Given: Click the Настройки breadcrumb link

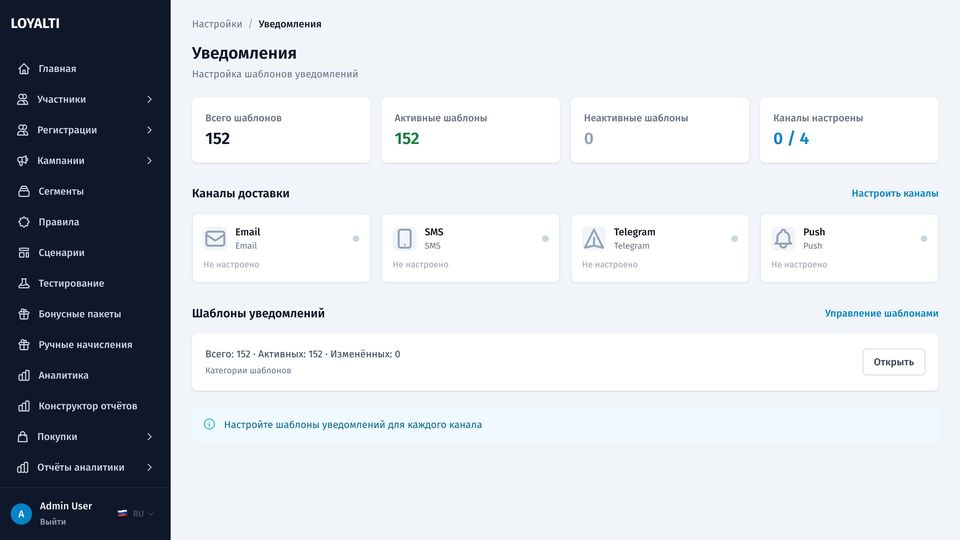Looking at the screenshot, I should 217,24.
